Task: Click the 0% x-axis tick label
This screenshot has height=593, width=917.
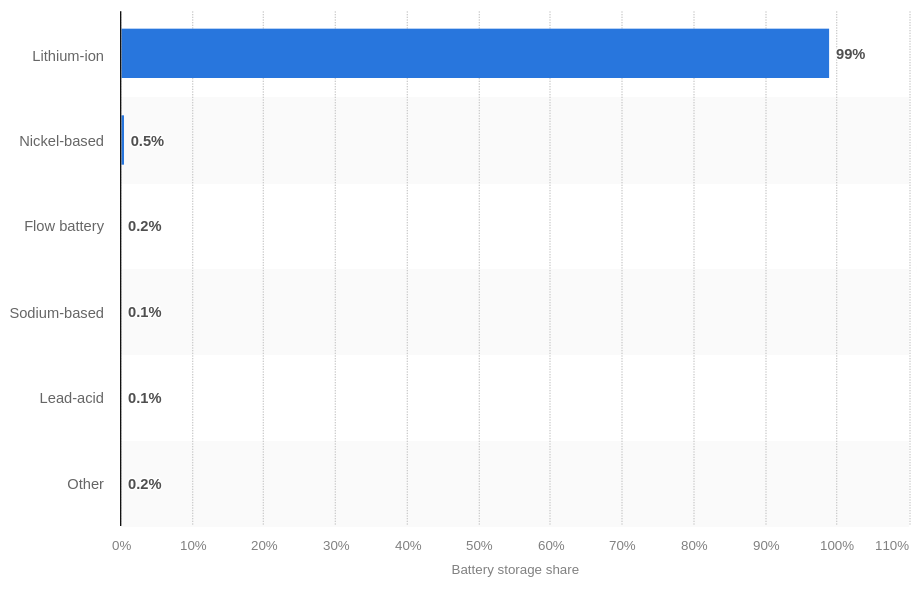Action: pyautogui.click(x=122, y=546)
